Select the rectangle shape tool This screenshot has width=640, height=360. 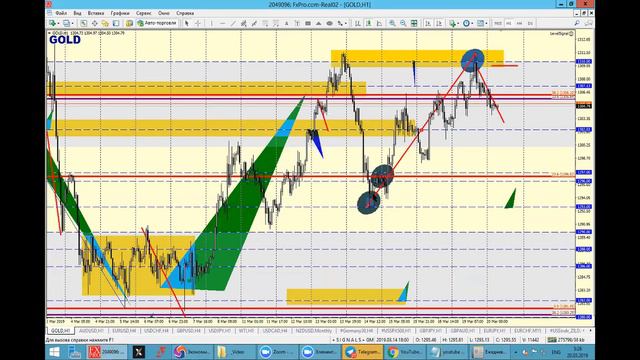coord(308,23)
